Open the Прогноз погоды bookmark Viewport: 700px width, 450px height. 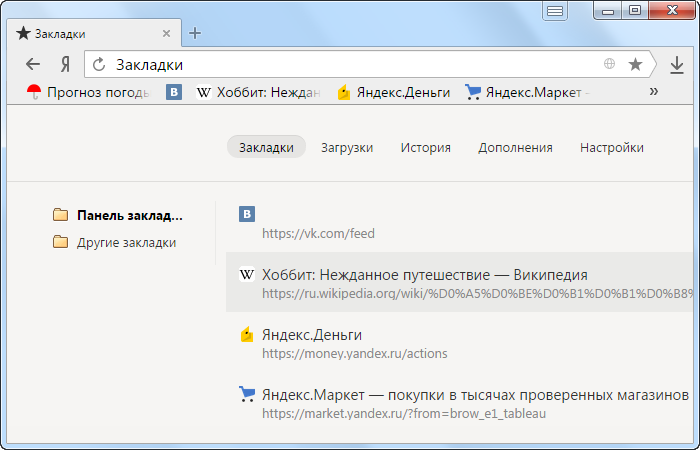(88, 92)
